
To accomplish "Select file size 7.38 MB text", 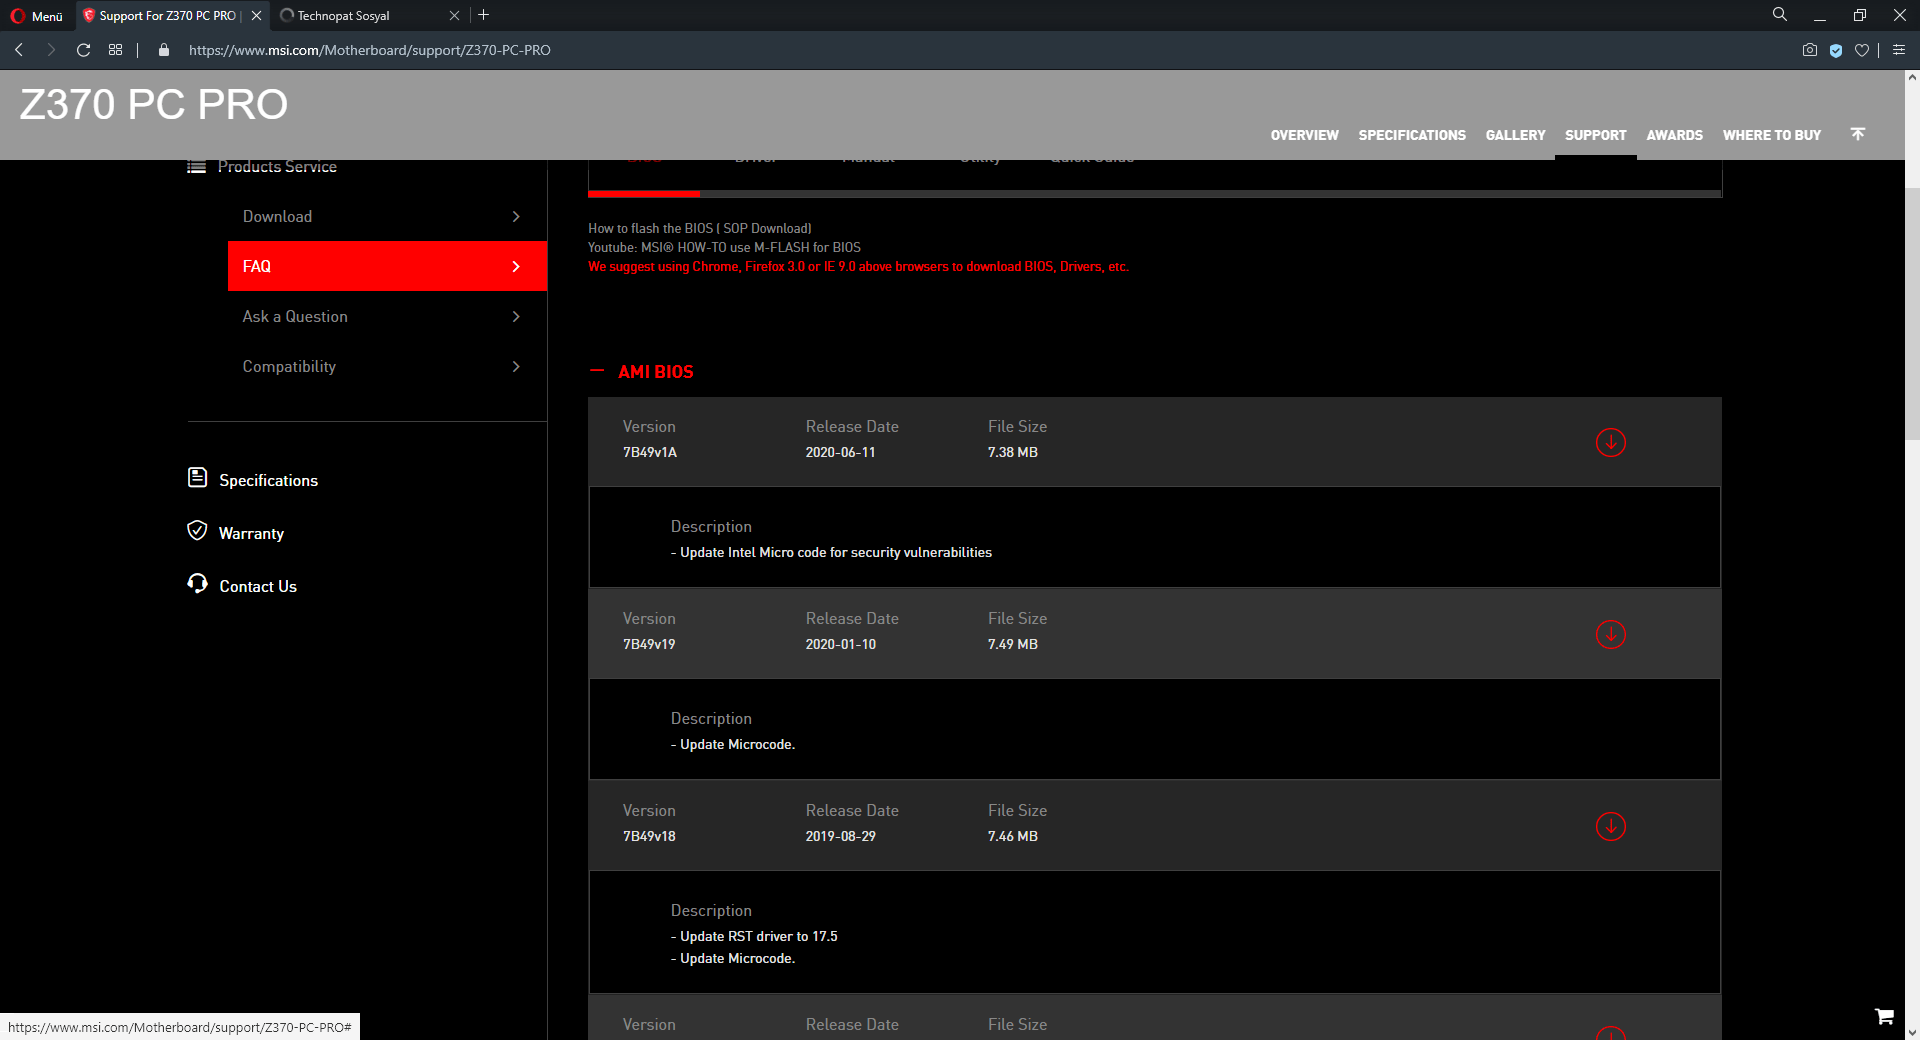I will point(1013,452).
